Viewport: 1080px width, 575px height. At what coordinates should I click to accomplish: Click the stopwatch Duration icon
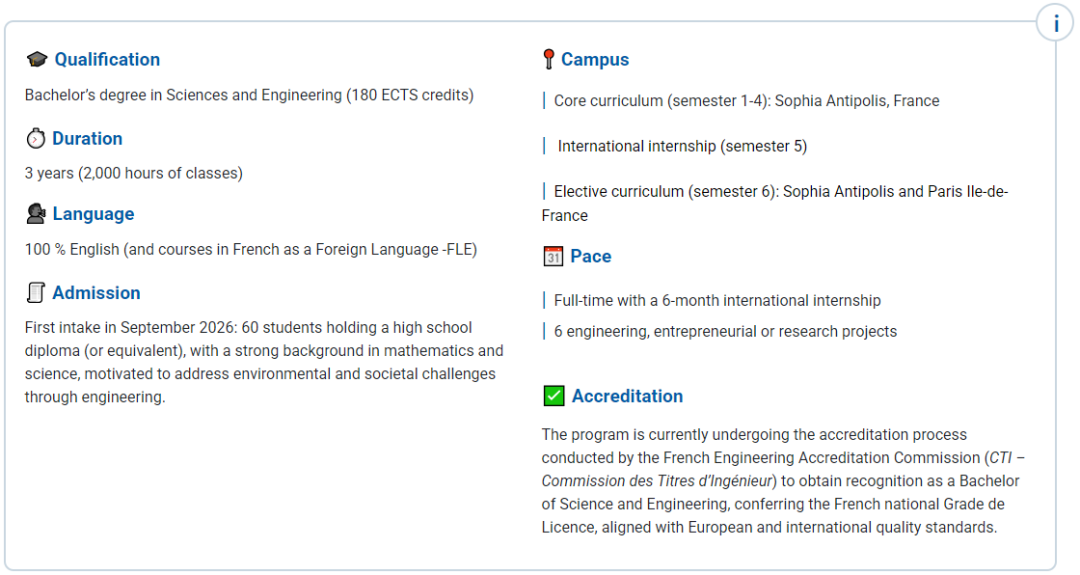point(36,139)
